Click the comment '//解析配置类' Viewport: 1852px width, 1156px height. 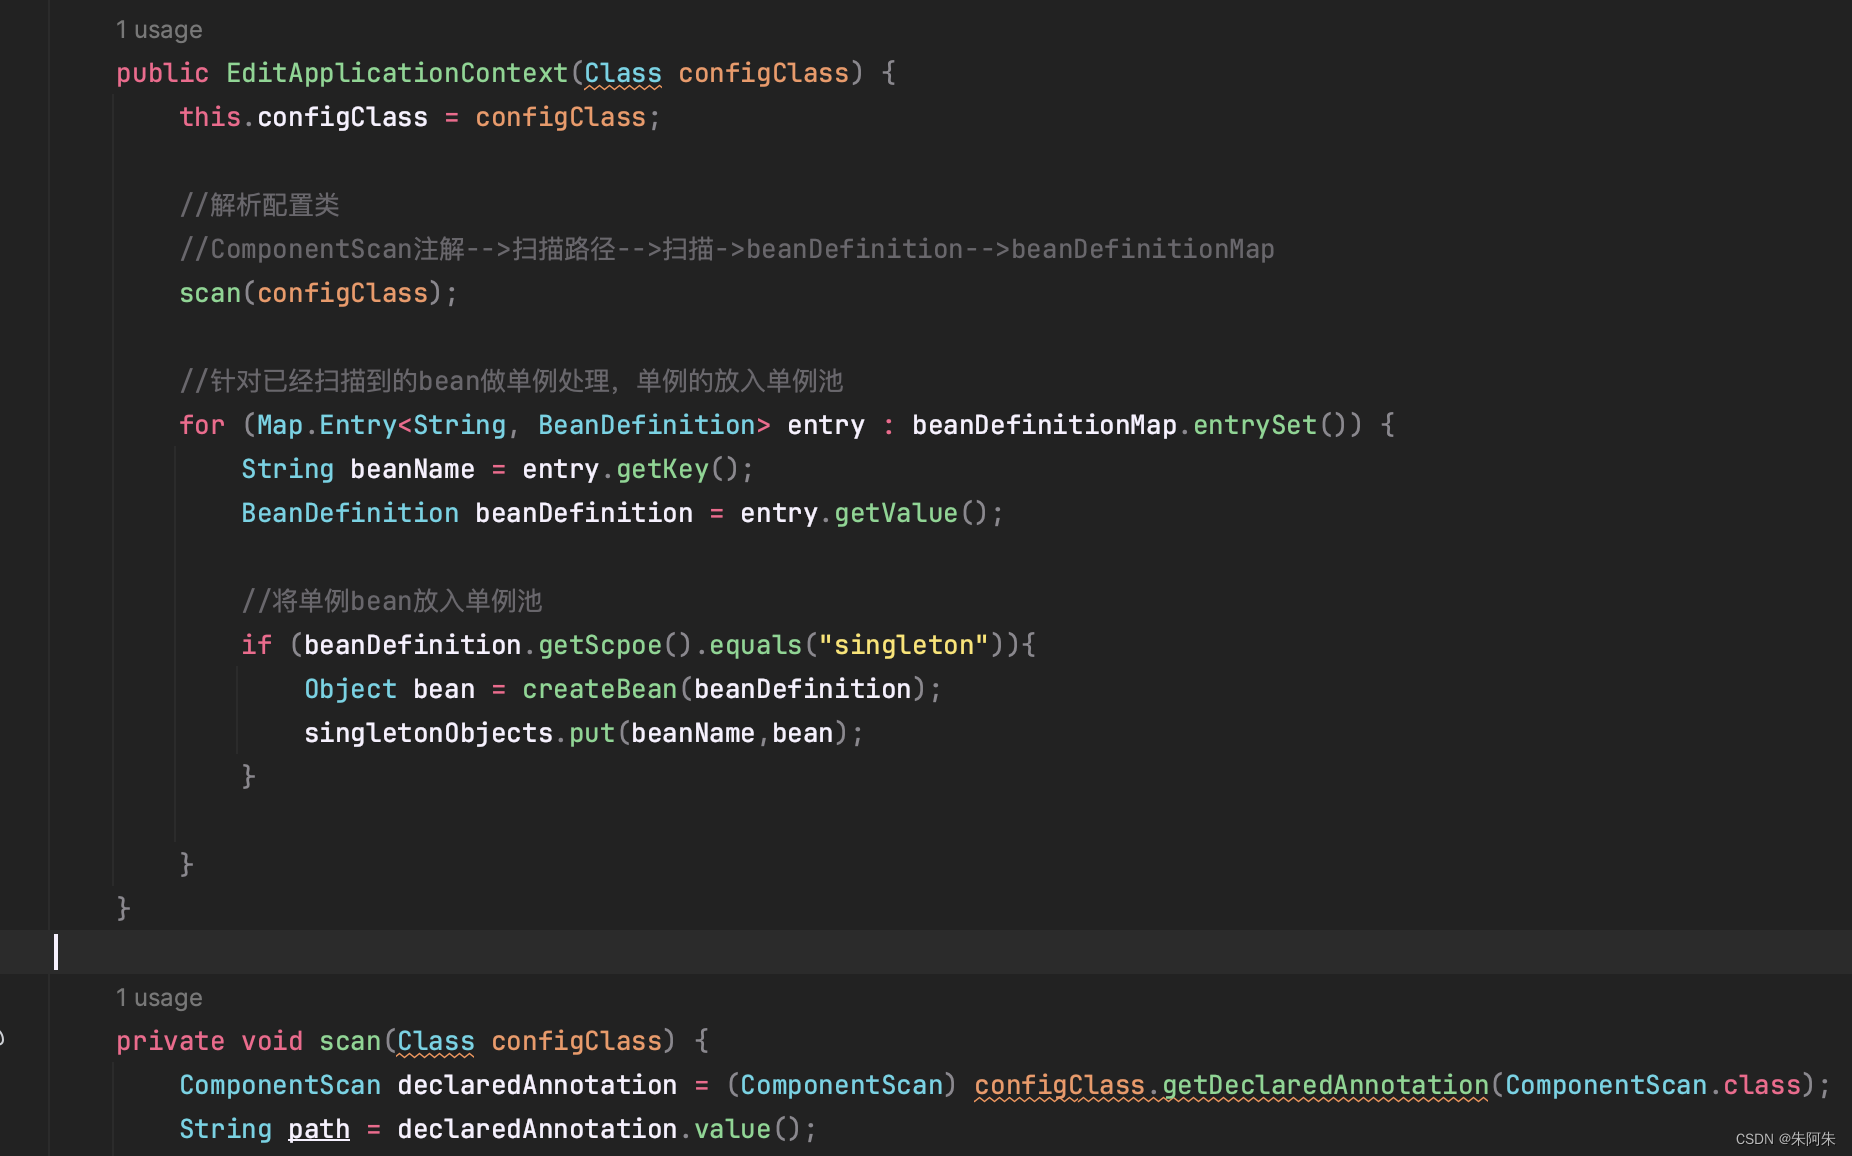260,205
